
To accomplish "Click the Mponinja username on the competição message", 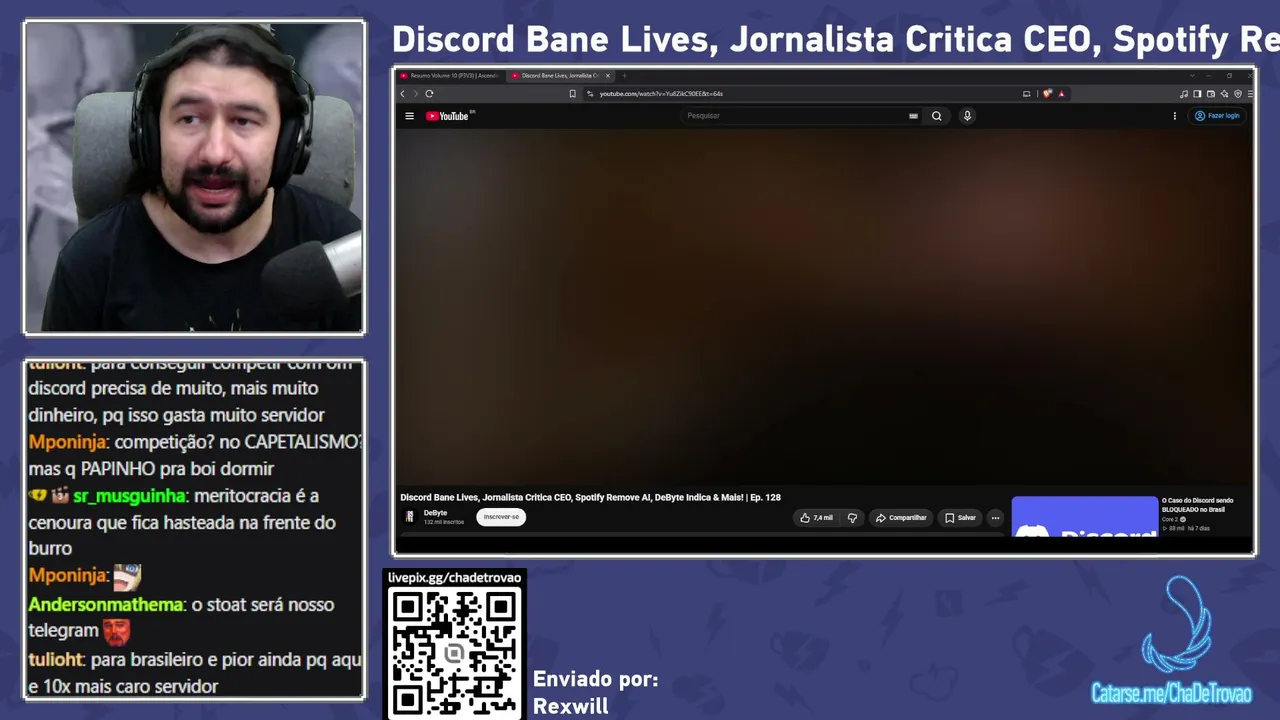I will coord(68,442).
